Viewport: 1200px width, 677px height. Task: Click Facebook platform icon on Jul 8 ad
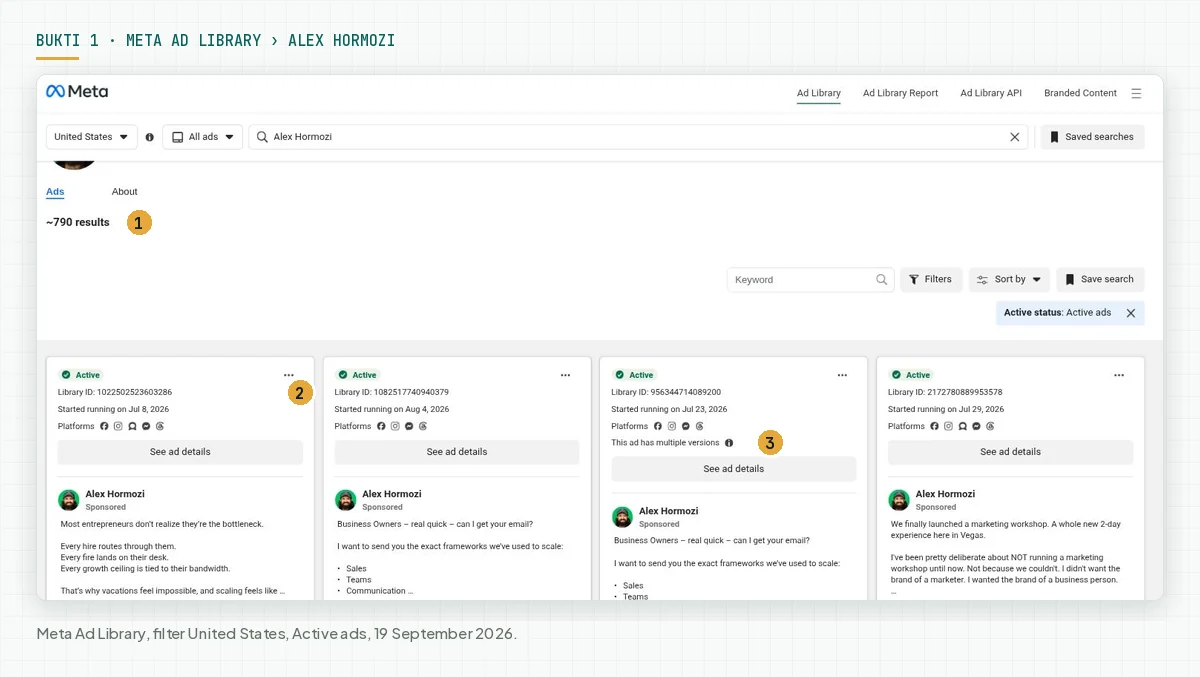104,426
